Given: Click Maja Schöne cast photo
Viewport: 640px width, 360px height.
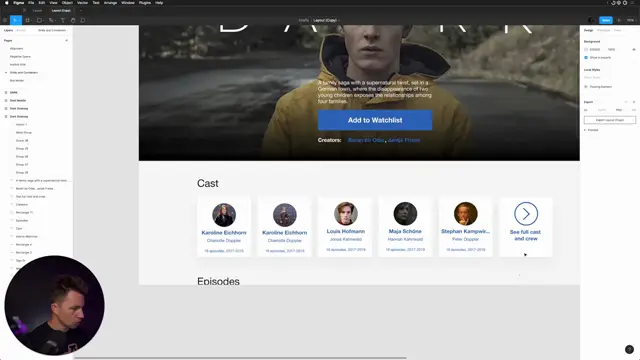Looking at the screenshot, I should click(405, 213).
